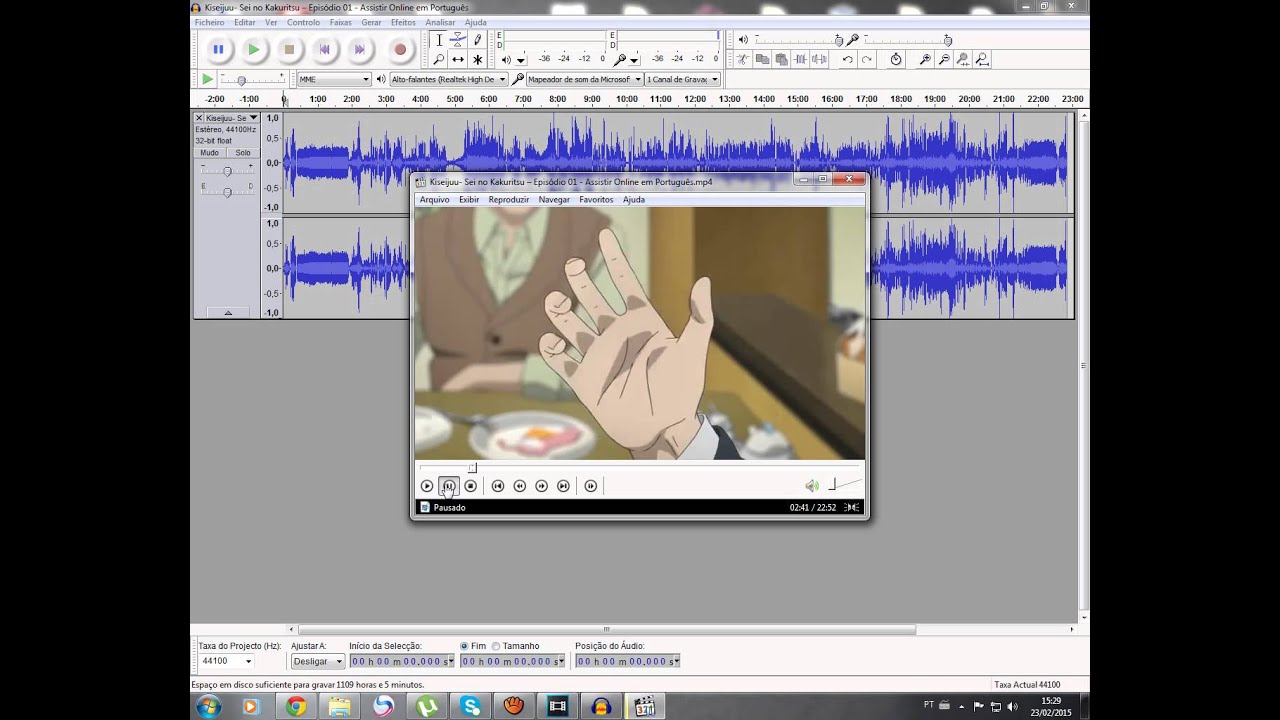Click the Copy icon in edit toolbar
The image size is (1280, 720).
(762, 60)
